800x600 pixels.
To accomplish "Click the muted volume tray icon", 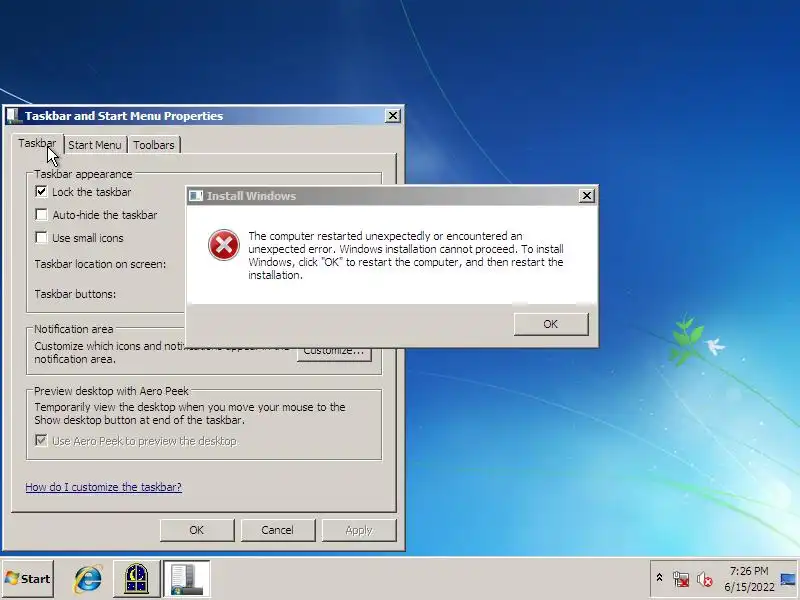I will coord(705,579).
